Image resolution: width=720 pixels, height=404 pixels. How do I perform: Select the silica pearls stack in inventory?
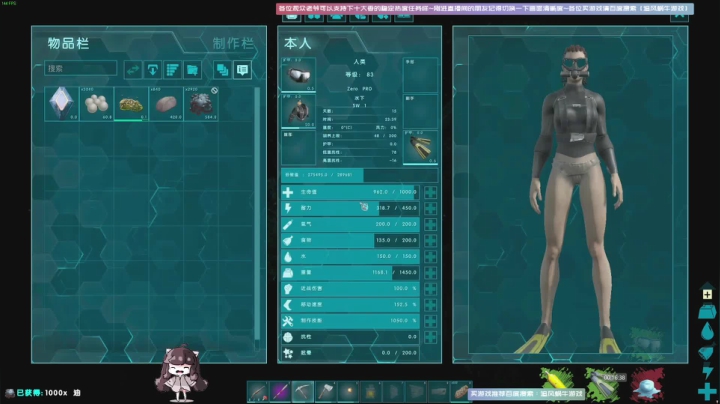point(96,104)
